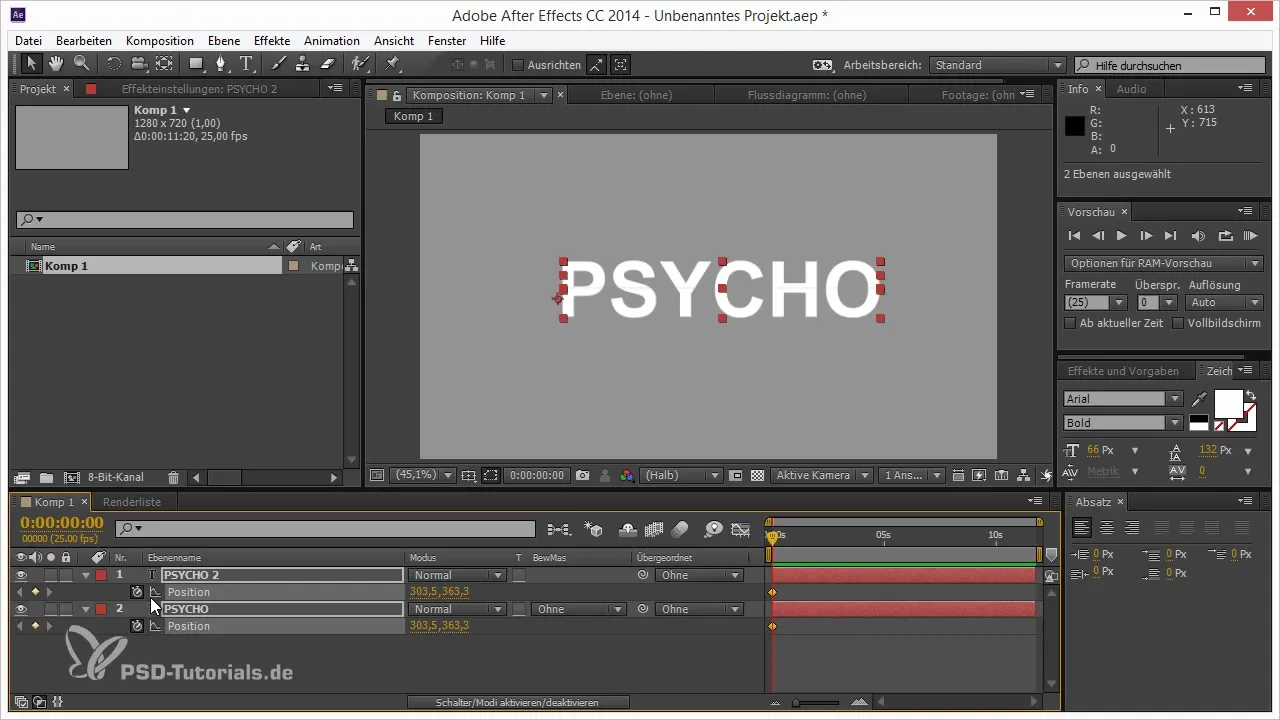Select the Roto Brush tool
This screenshot has height=720, width=1280.
360,64
